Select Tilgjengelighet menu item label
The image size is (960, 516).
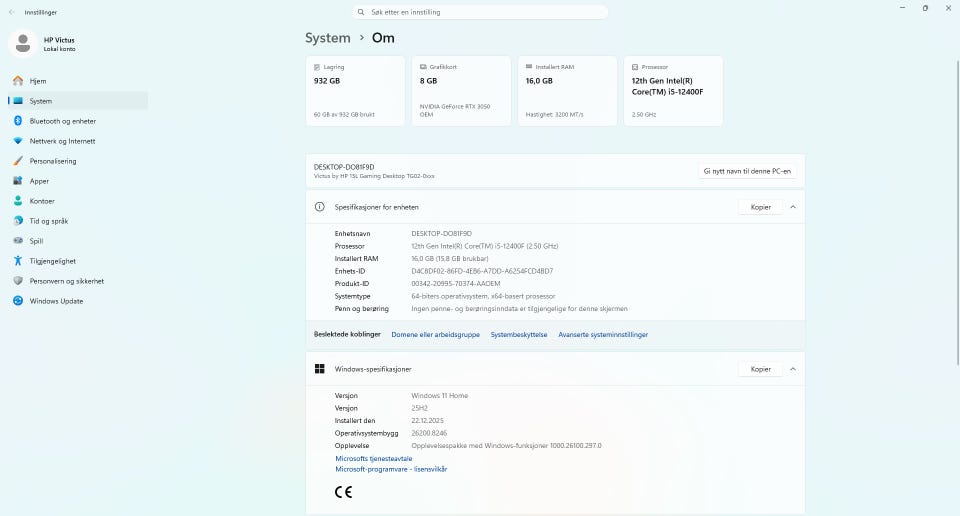coord(53,261)
